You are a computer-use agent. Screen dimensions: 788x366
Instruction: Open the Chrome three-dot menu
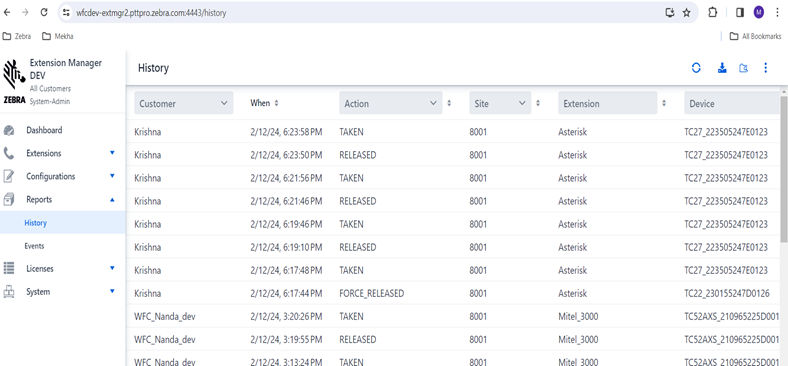pyautogui.click(x=777, y=13)
